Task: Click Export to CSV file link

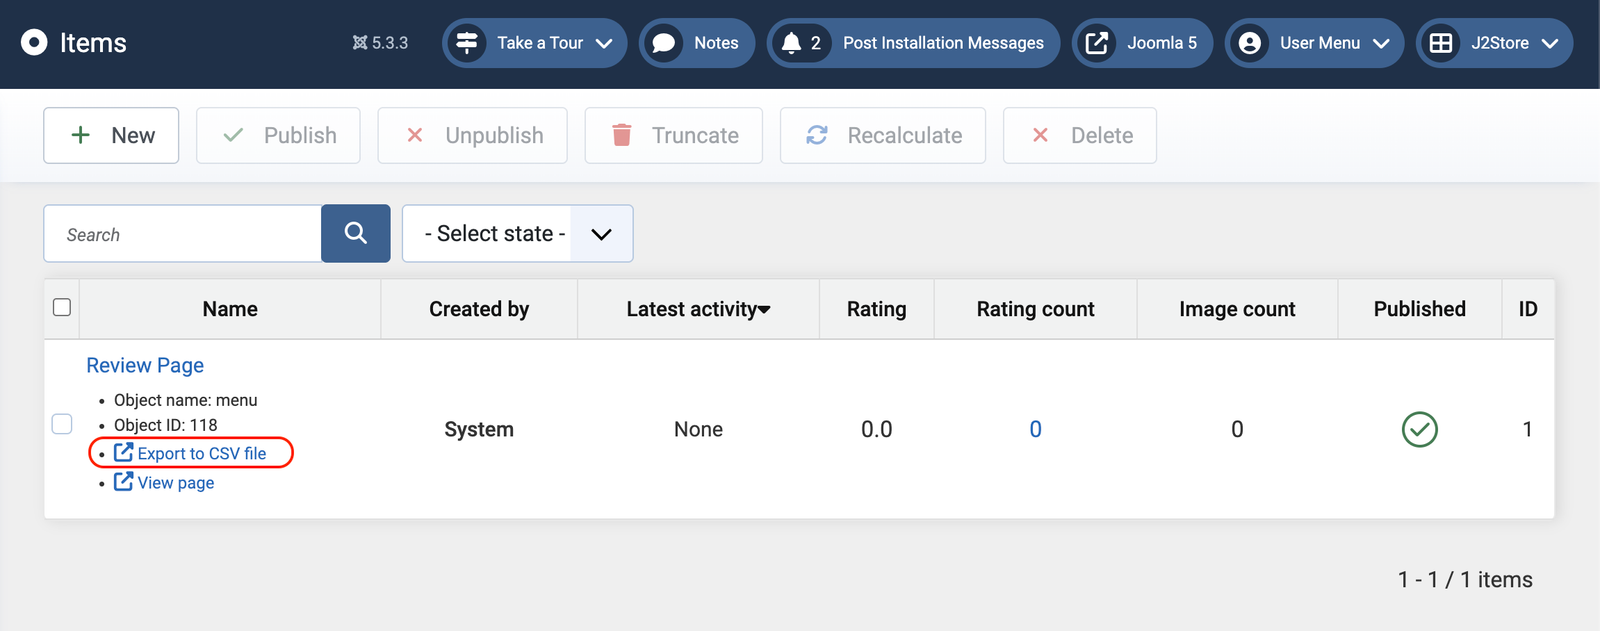Action: (x=201, y=453)
